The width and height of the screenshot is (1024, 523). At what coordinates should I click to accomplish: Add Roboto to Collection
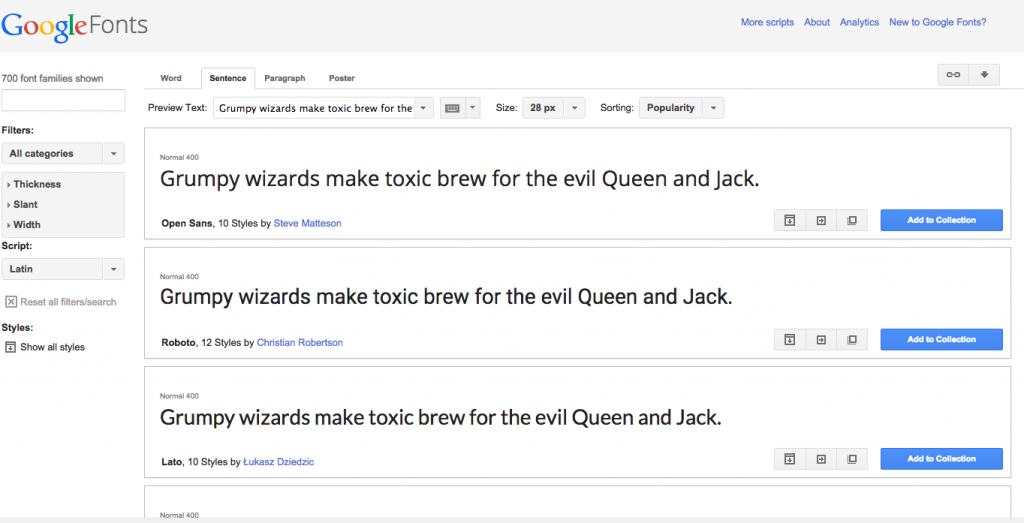[941, 340]
